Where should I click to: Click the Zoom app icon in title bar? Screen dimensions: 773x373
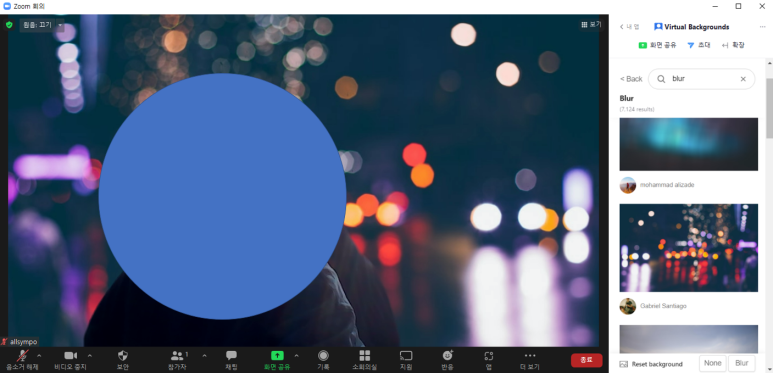[7, 6]
